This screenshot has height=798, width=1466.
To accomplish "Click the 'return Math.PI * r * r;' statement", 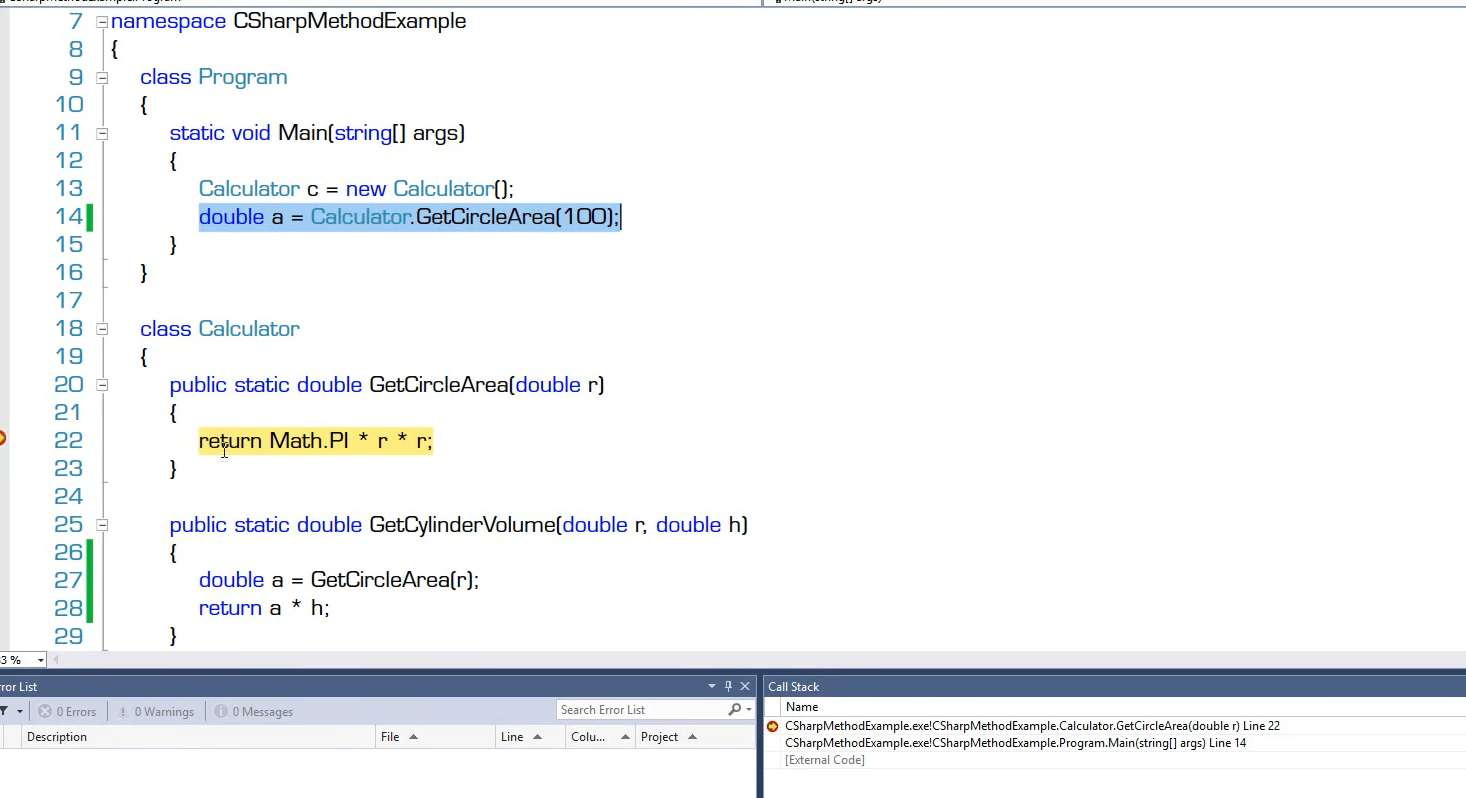I will (316, 440).
